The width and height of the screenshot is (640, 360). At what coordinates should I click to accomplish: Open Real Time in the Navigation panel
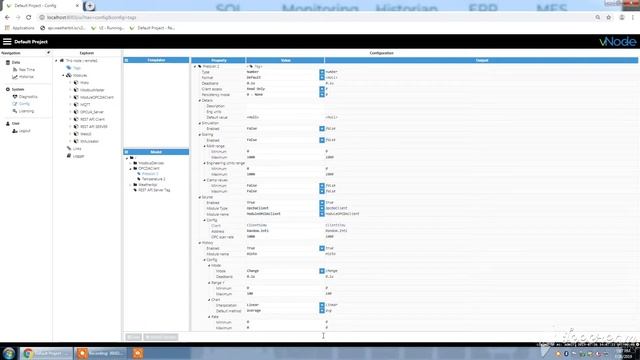point(27,70)
